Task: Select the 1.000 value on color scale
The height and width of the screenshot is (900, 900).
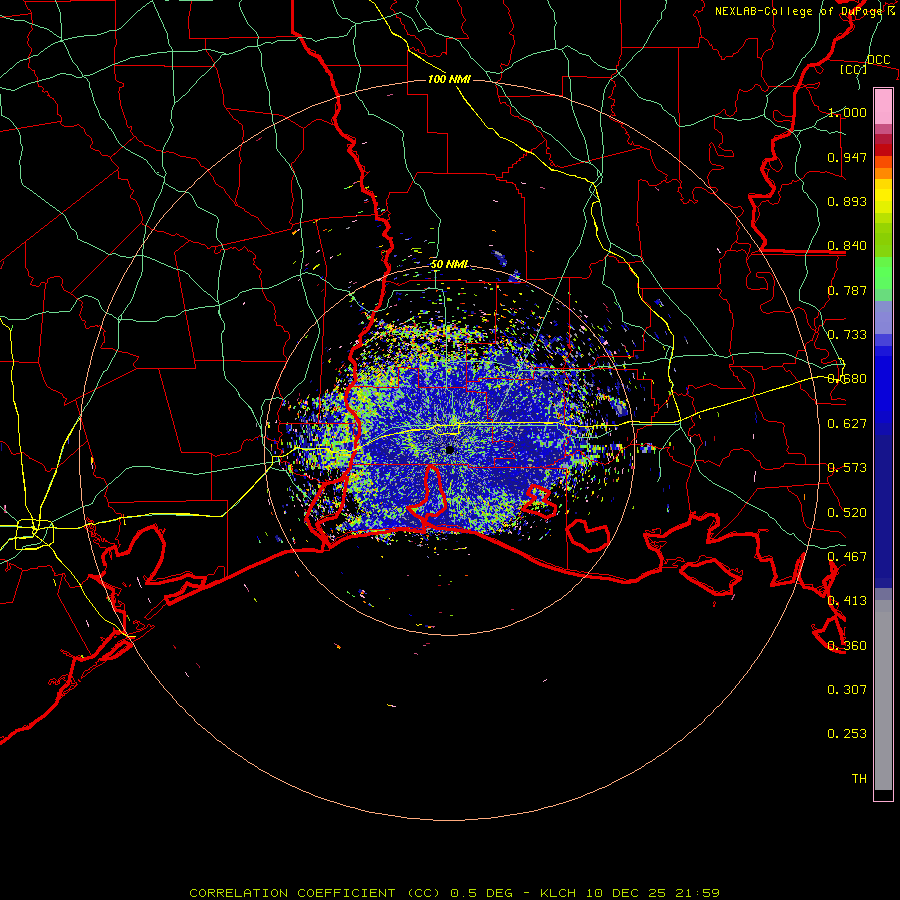Action: 847,112
